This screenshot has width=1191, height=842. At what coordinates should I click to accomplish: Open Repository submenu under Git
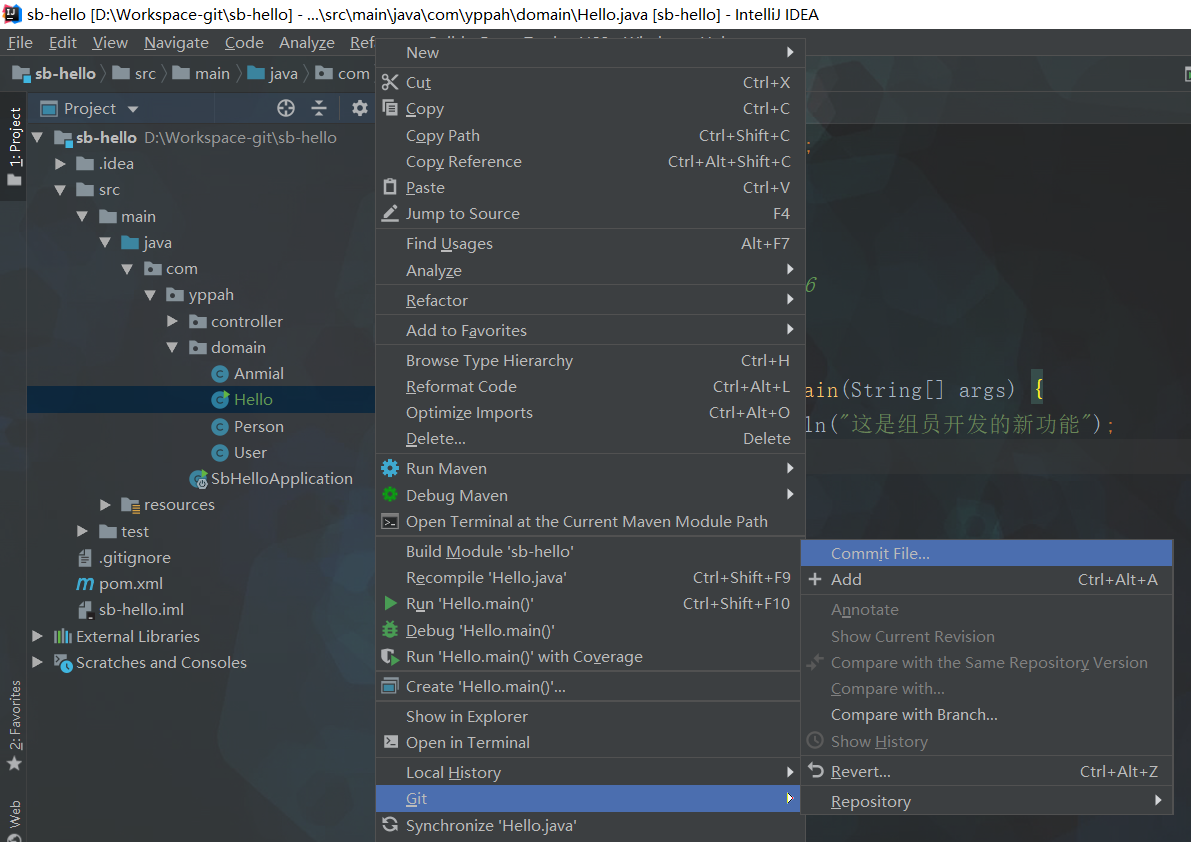pos(870,801)
